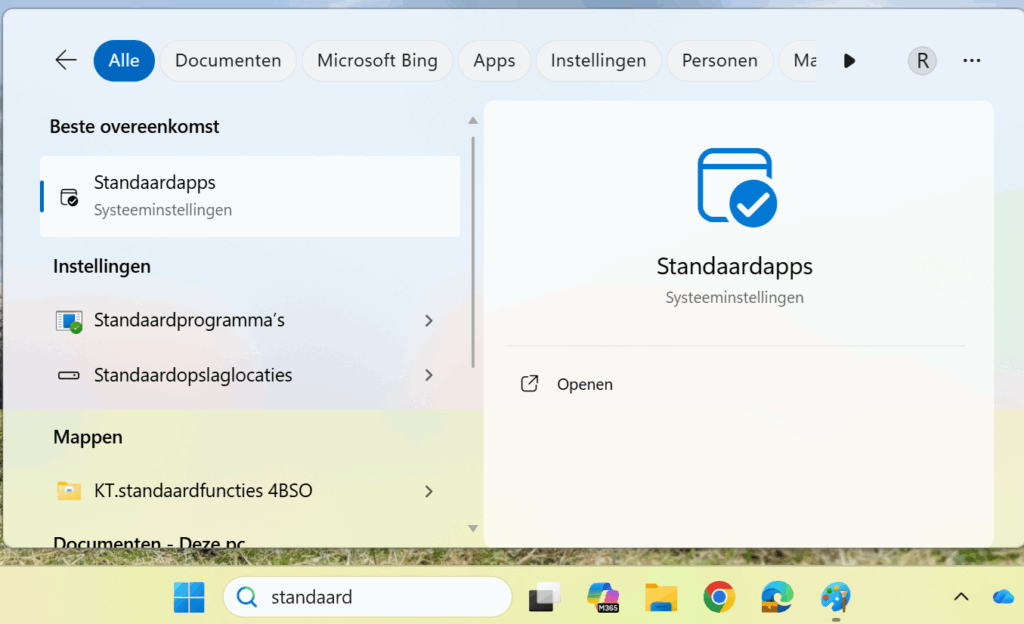This screenshot has height=624, width=1024.
Task: Click the taskbar search field containing standaard
Action: [368, 597]
